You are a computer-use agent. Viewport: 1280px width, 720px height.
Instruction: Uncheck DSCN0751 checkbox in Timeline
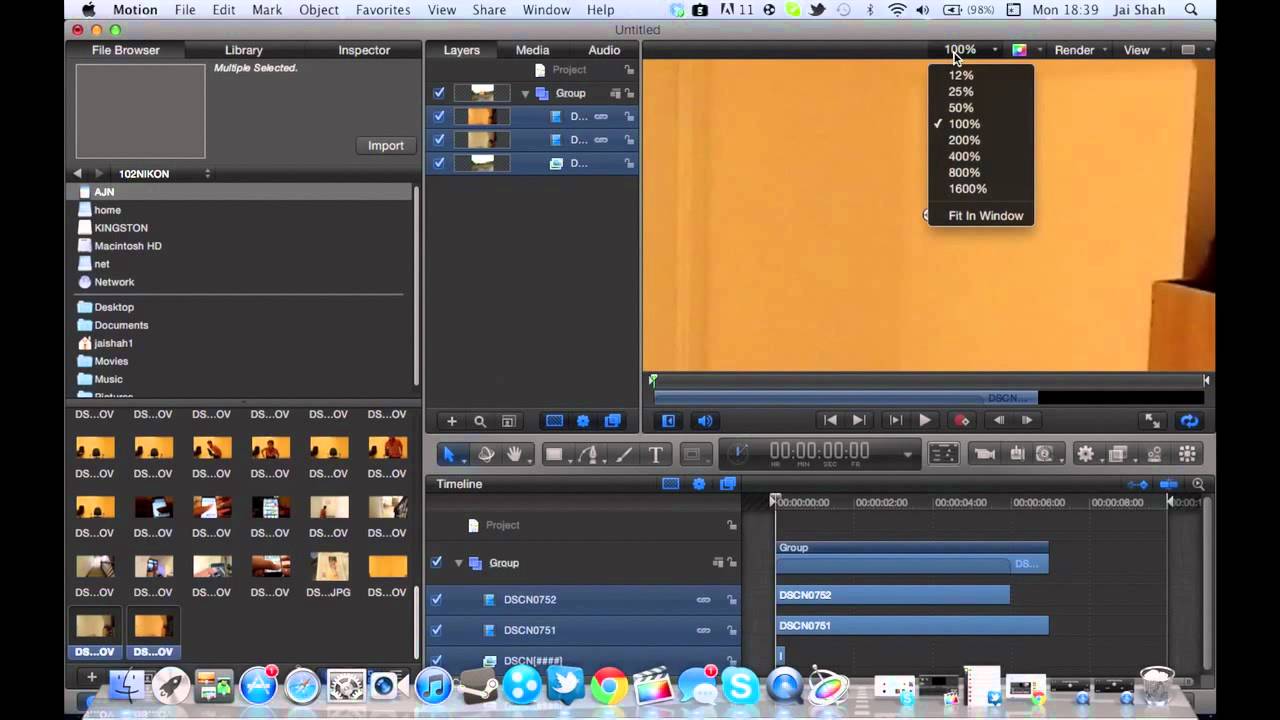pos(436,630)
